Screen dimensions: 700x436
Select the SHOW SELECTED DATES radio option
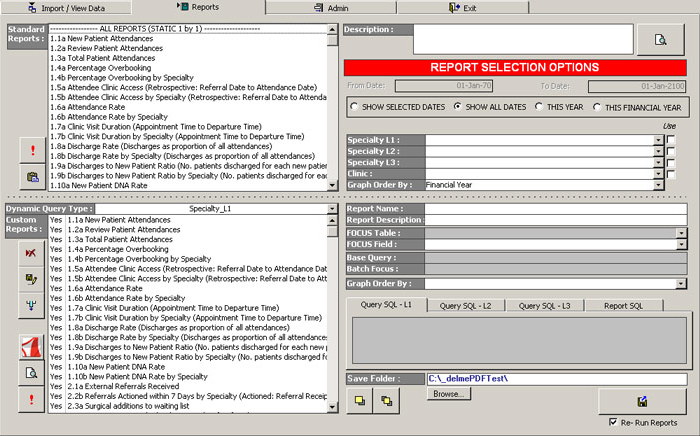click(354, 107)
